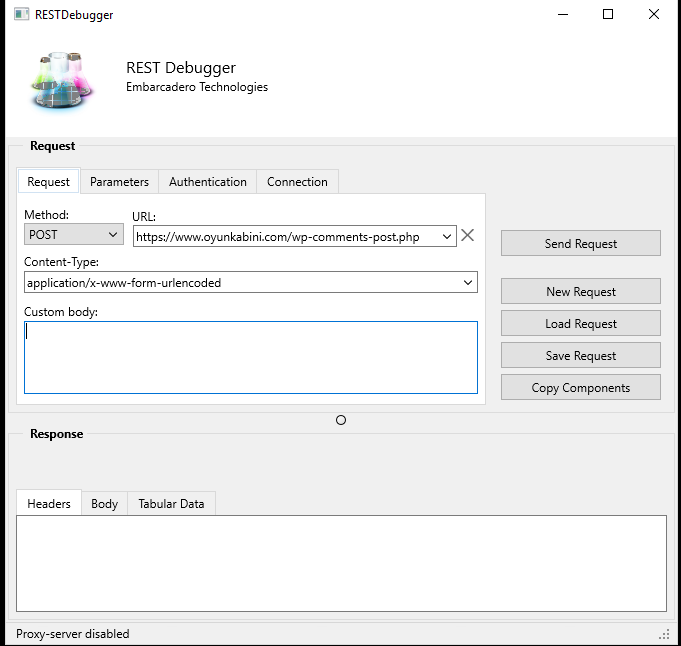The width and height of the screenshot is (681, 646).
Task: Click the 'Embarcadero Technologies' label
Action: (197, 87)
